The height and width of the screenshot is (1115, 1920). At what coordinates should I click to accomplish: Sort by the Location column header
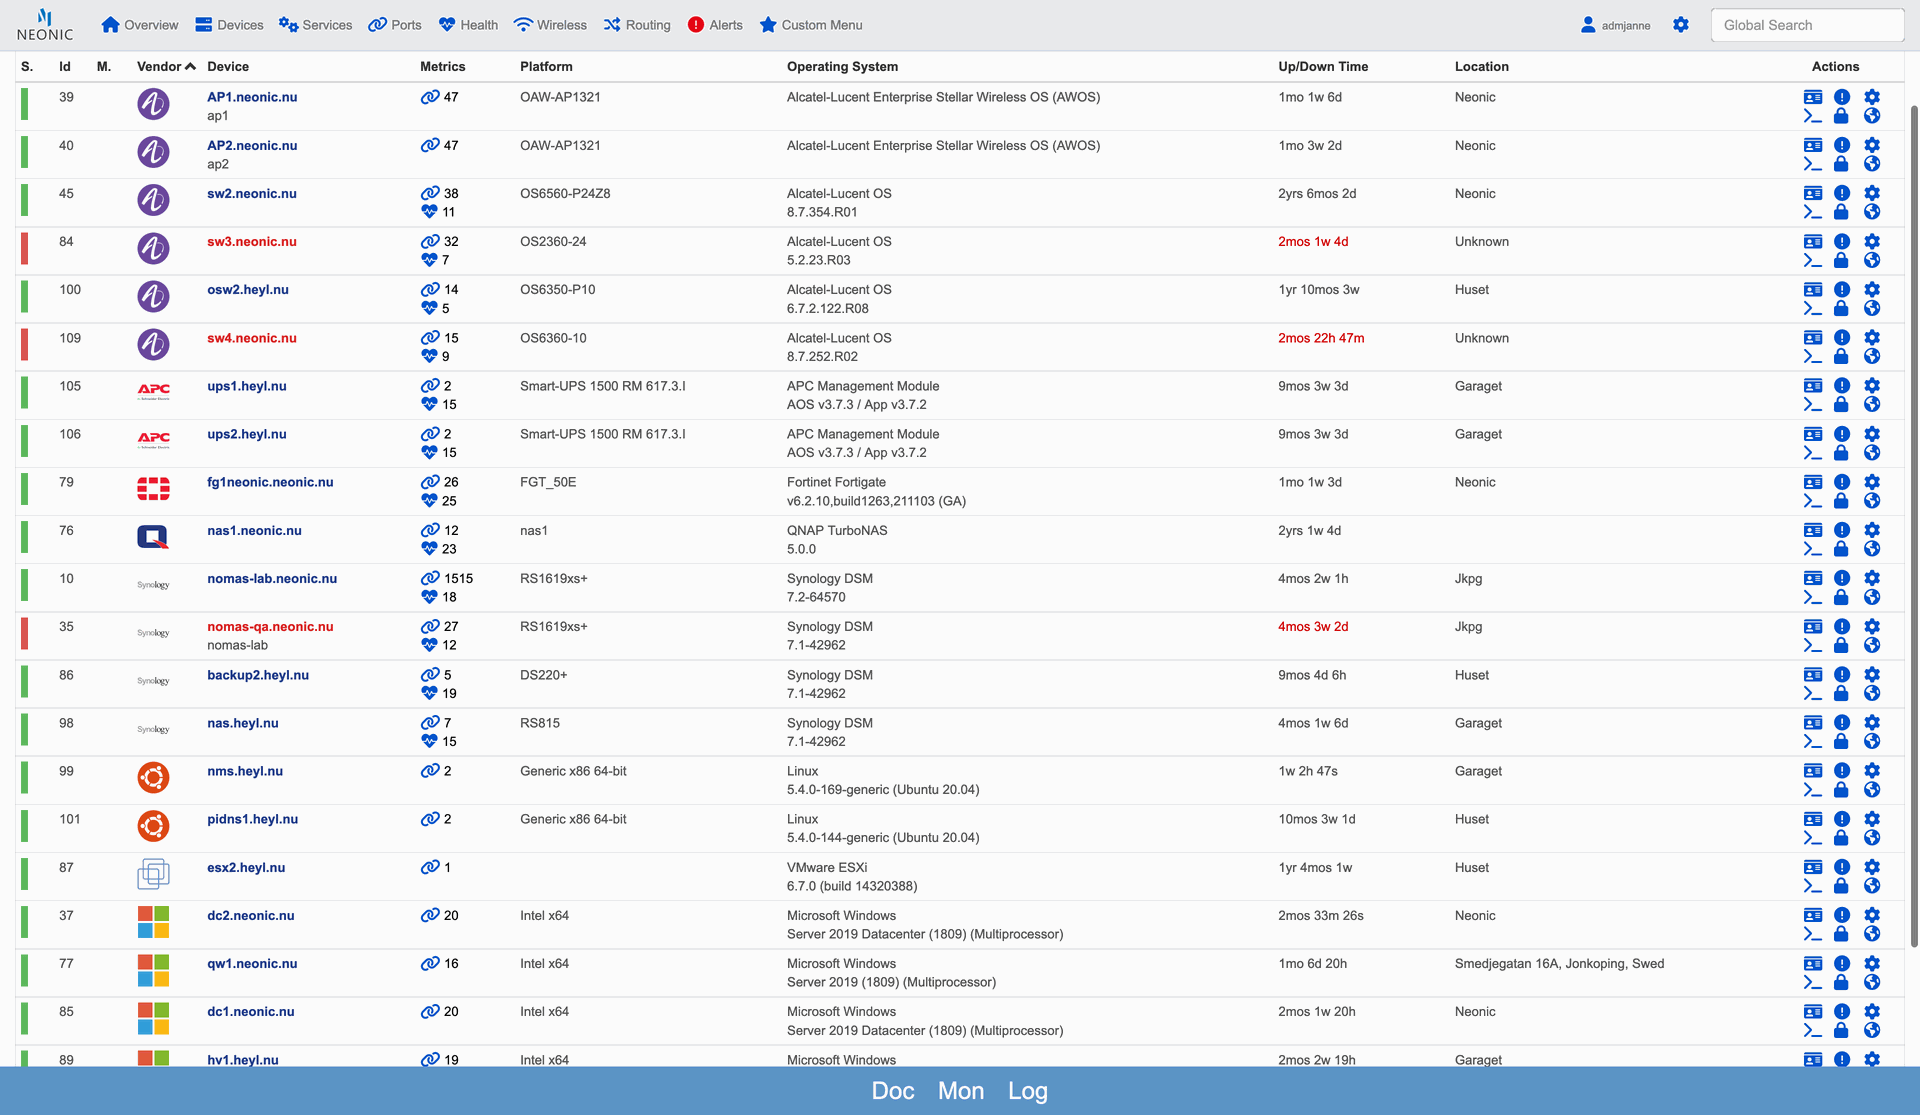pos(1481,67)
